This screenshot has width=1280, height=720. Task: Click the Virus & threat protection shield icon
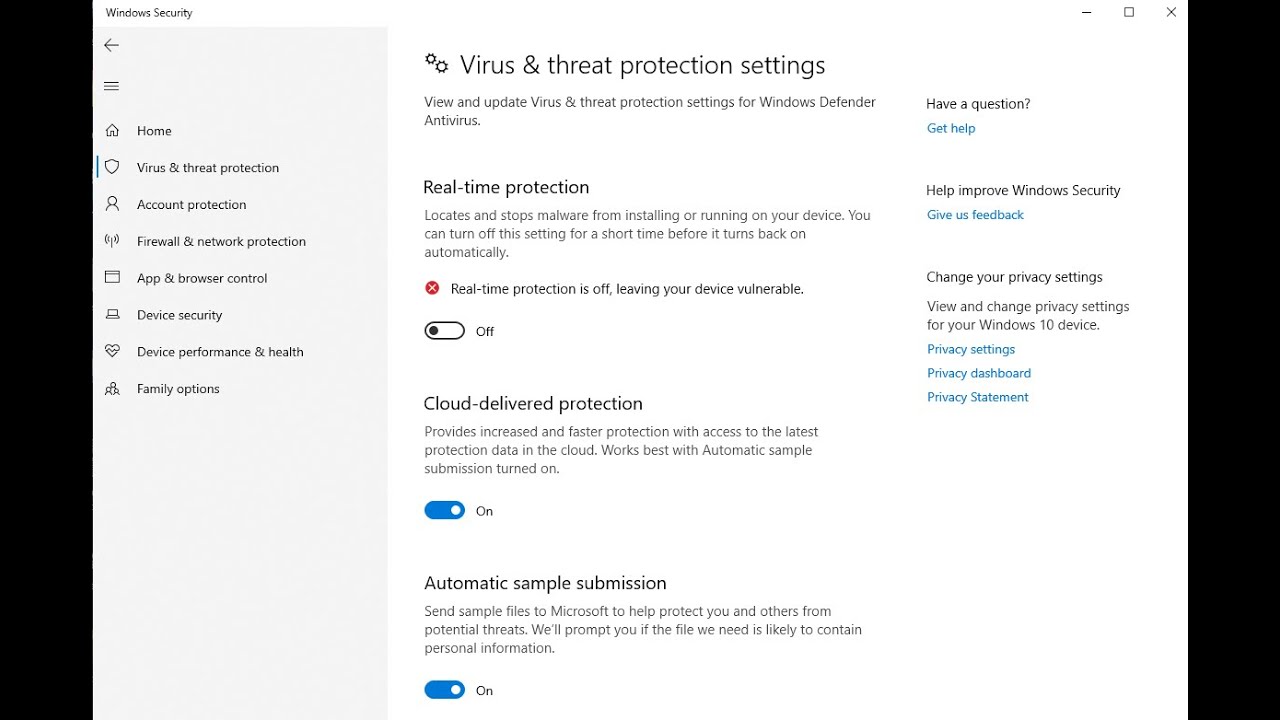[112, 167]
